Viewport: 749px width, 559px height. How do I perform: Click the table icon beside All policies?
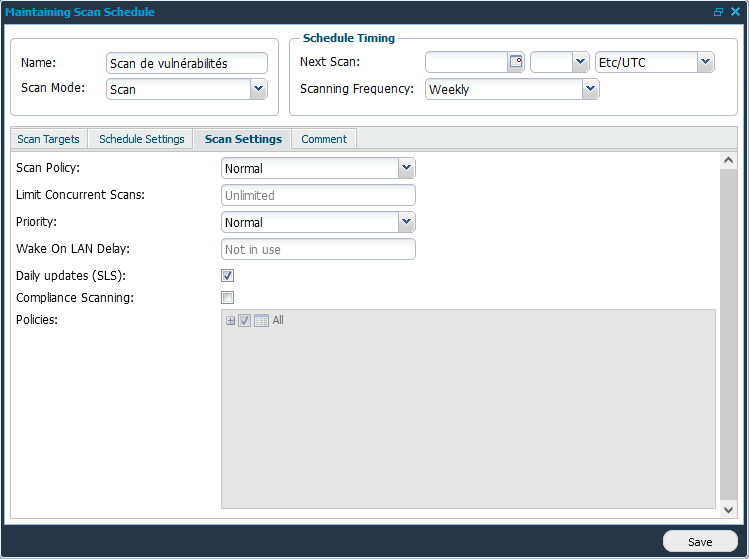click(x=261, y=321)
